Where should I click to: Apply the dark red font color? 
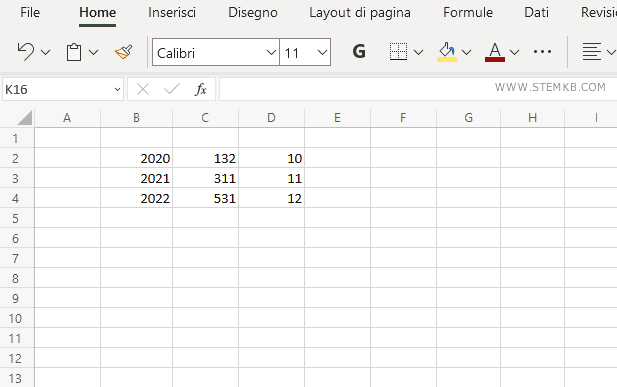(x=495, y=52)
